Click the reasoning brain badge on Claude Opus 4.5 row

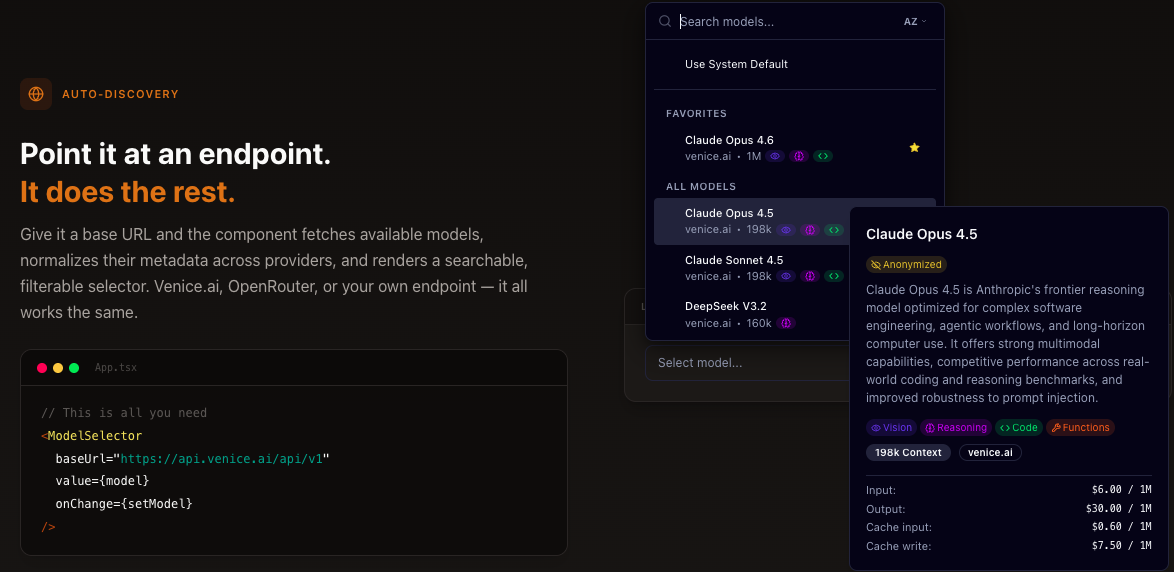coord(809,230)
